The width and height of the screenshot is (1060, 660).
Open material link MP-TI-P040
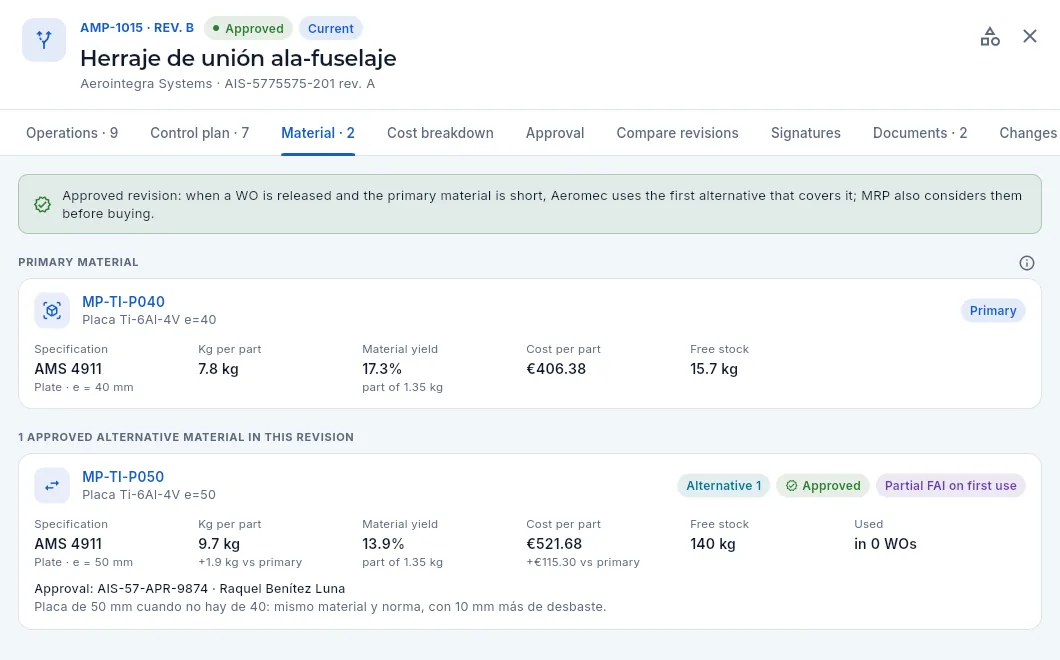click(x=124, y=302)
